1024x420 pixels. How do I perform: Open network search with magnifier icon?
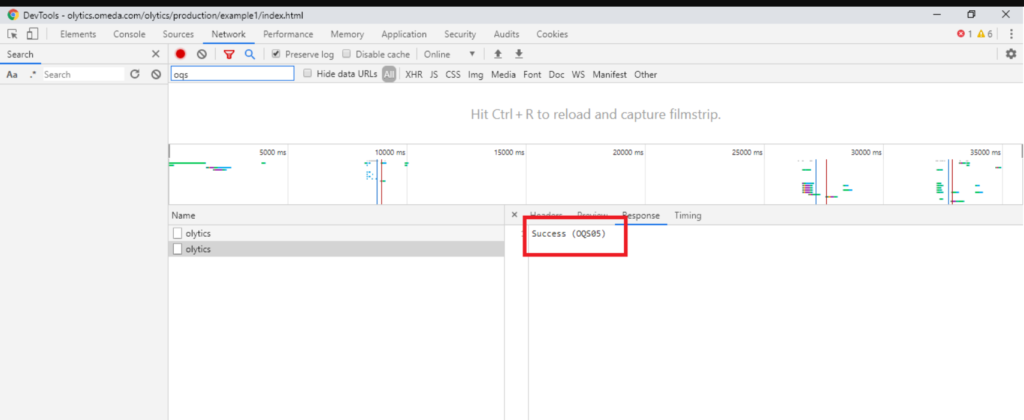[x=250, y=54]
